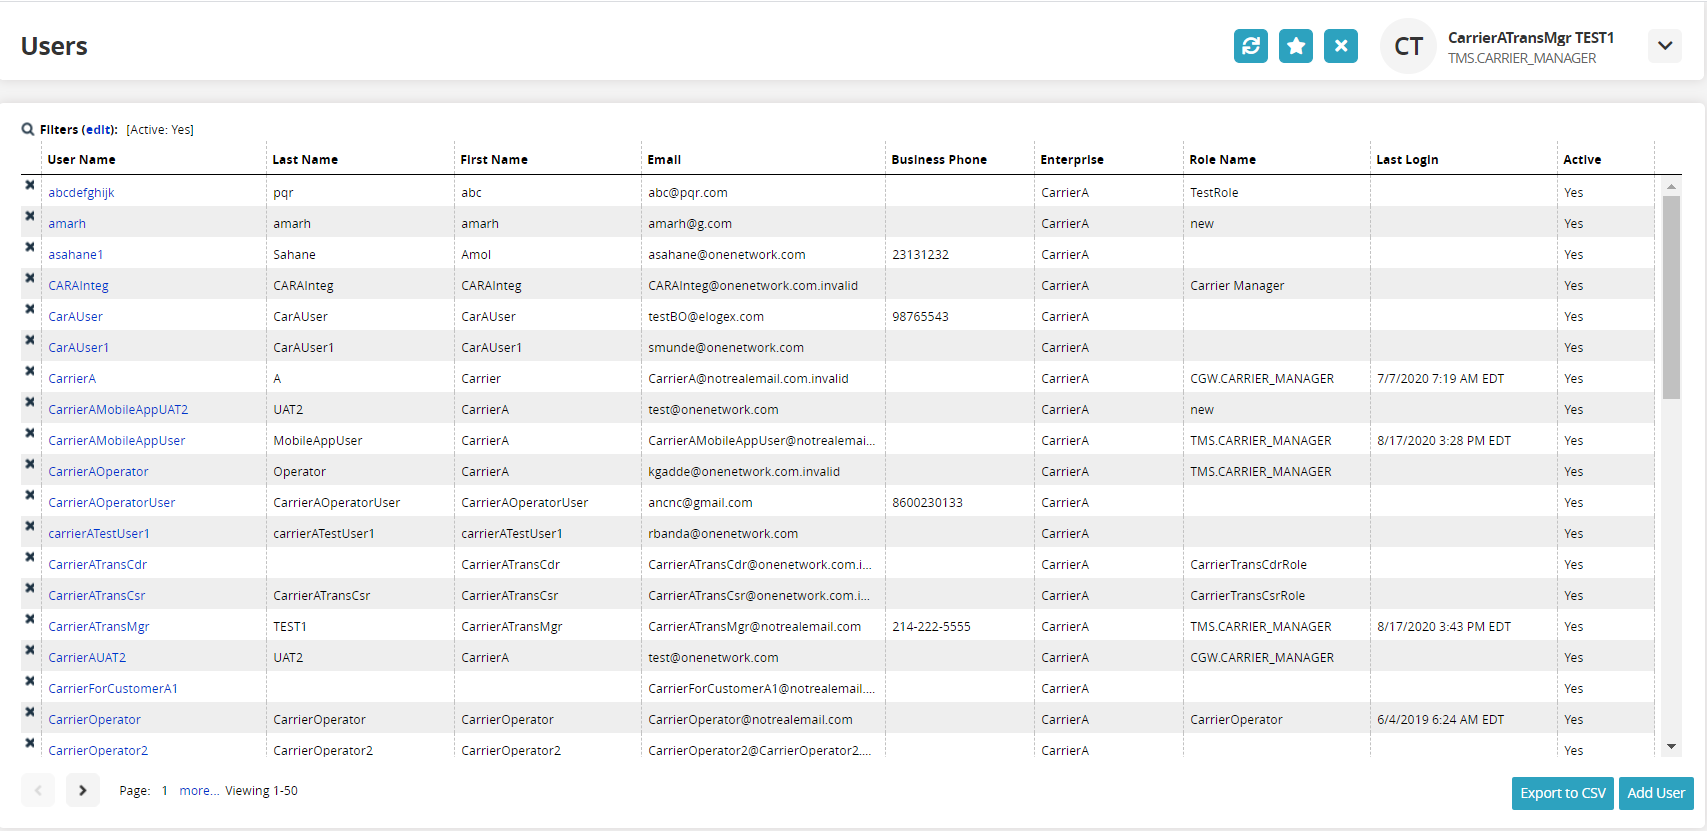Click the star favorite icon

pos(1295,46)
